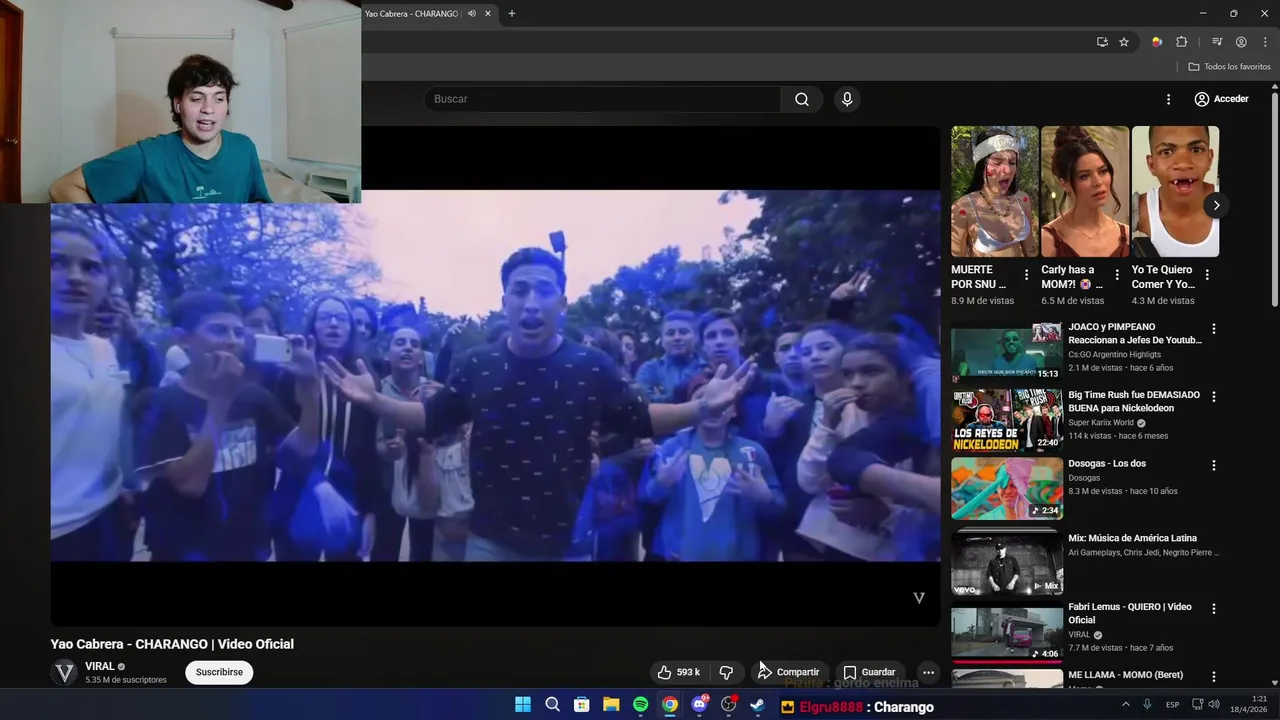Switch to Chrome taskbar icon
The width and height of the screenshot is (1280, 720).
coord(670,705)
